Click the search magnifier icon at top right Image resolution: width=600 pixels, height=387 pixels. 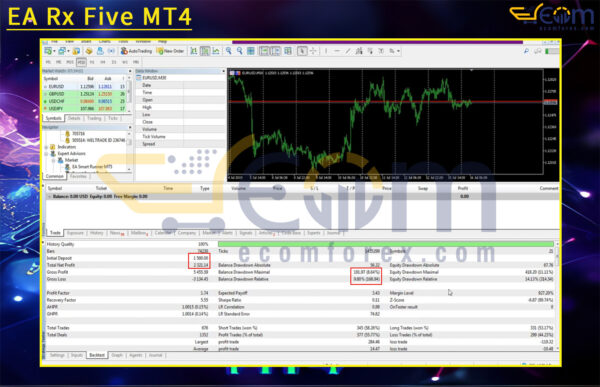click(x=527, y=51)
